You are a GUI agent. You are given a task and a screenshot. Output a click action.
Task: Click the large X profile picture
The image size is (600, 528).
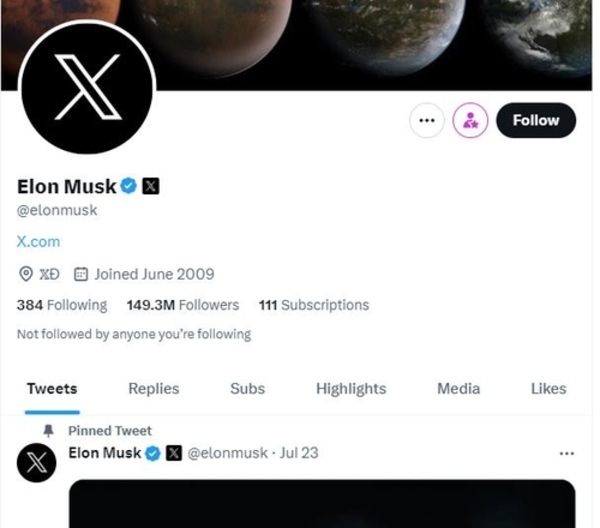87,88
